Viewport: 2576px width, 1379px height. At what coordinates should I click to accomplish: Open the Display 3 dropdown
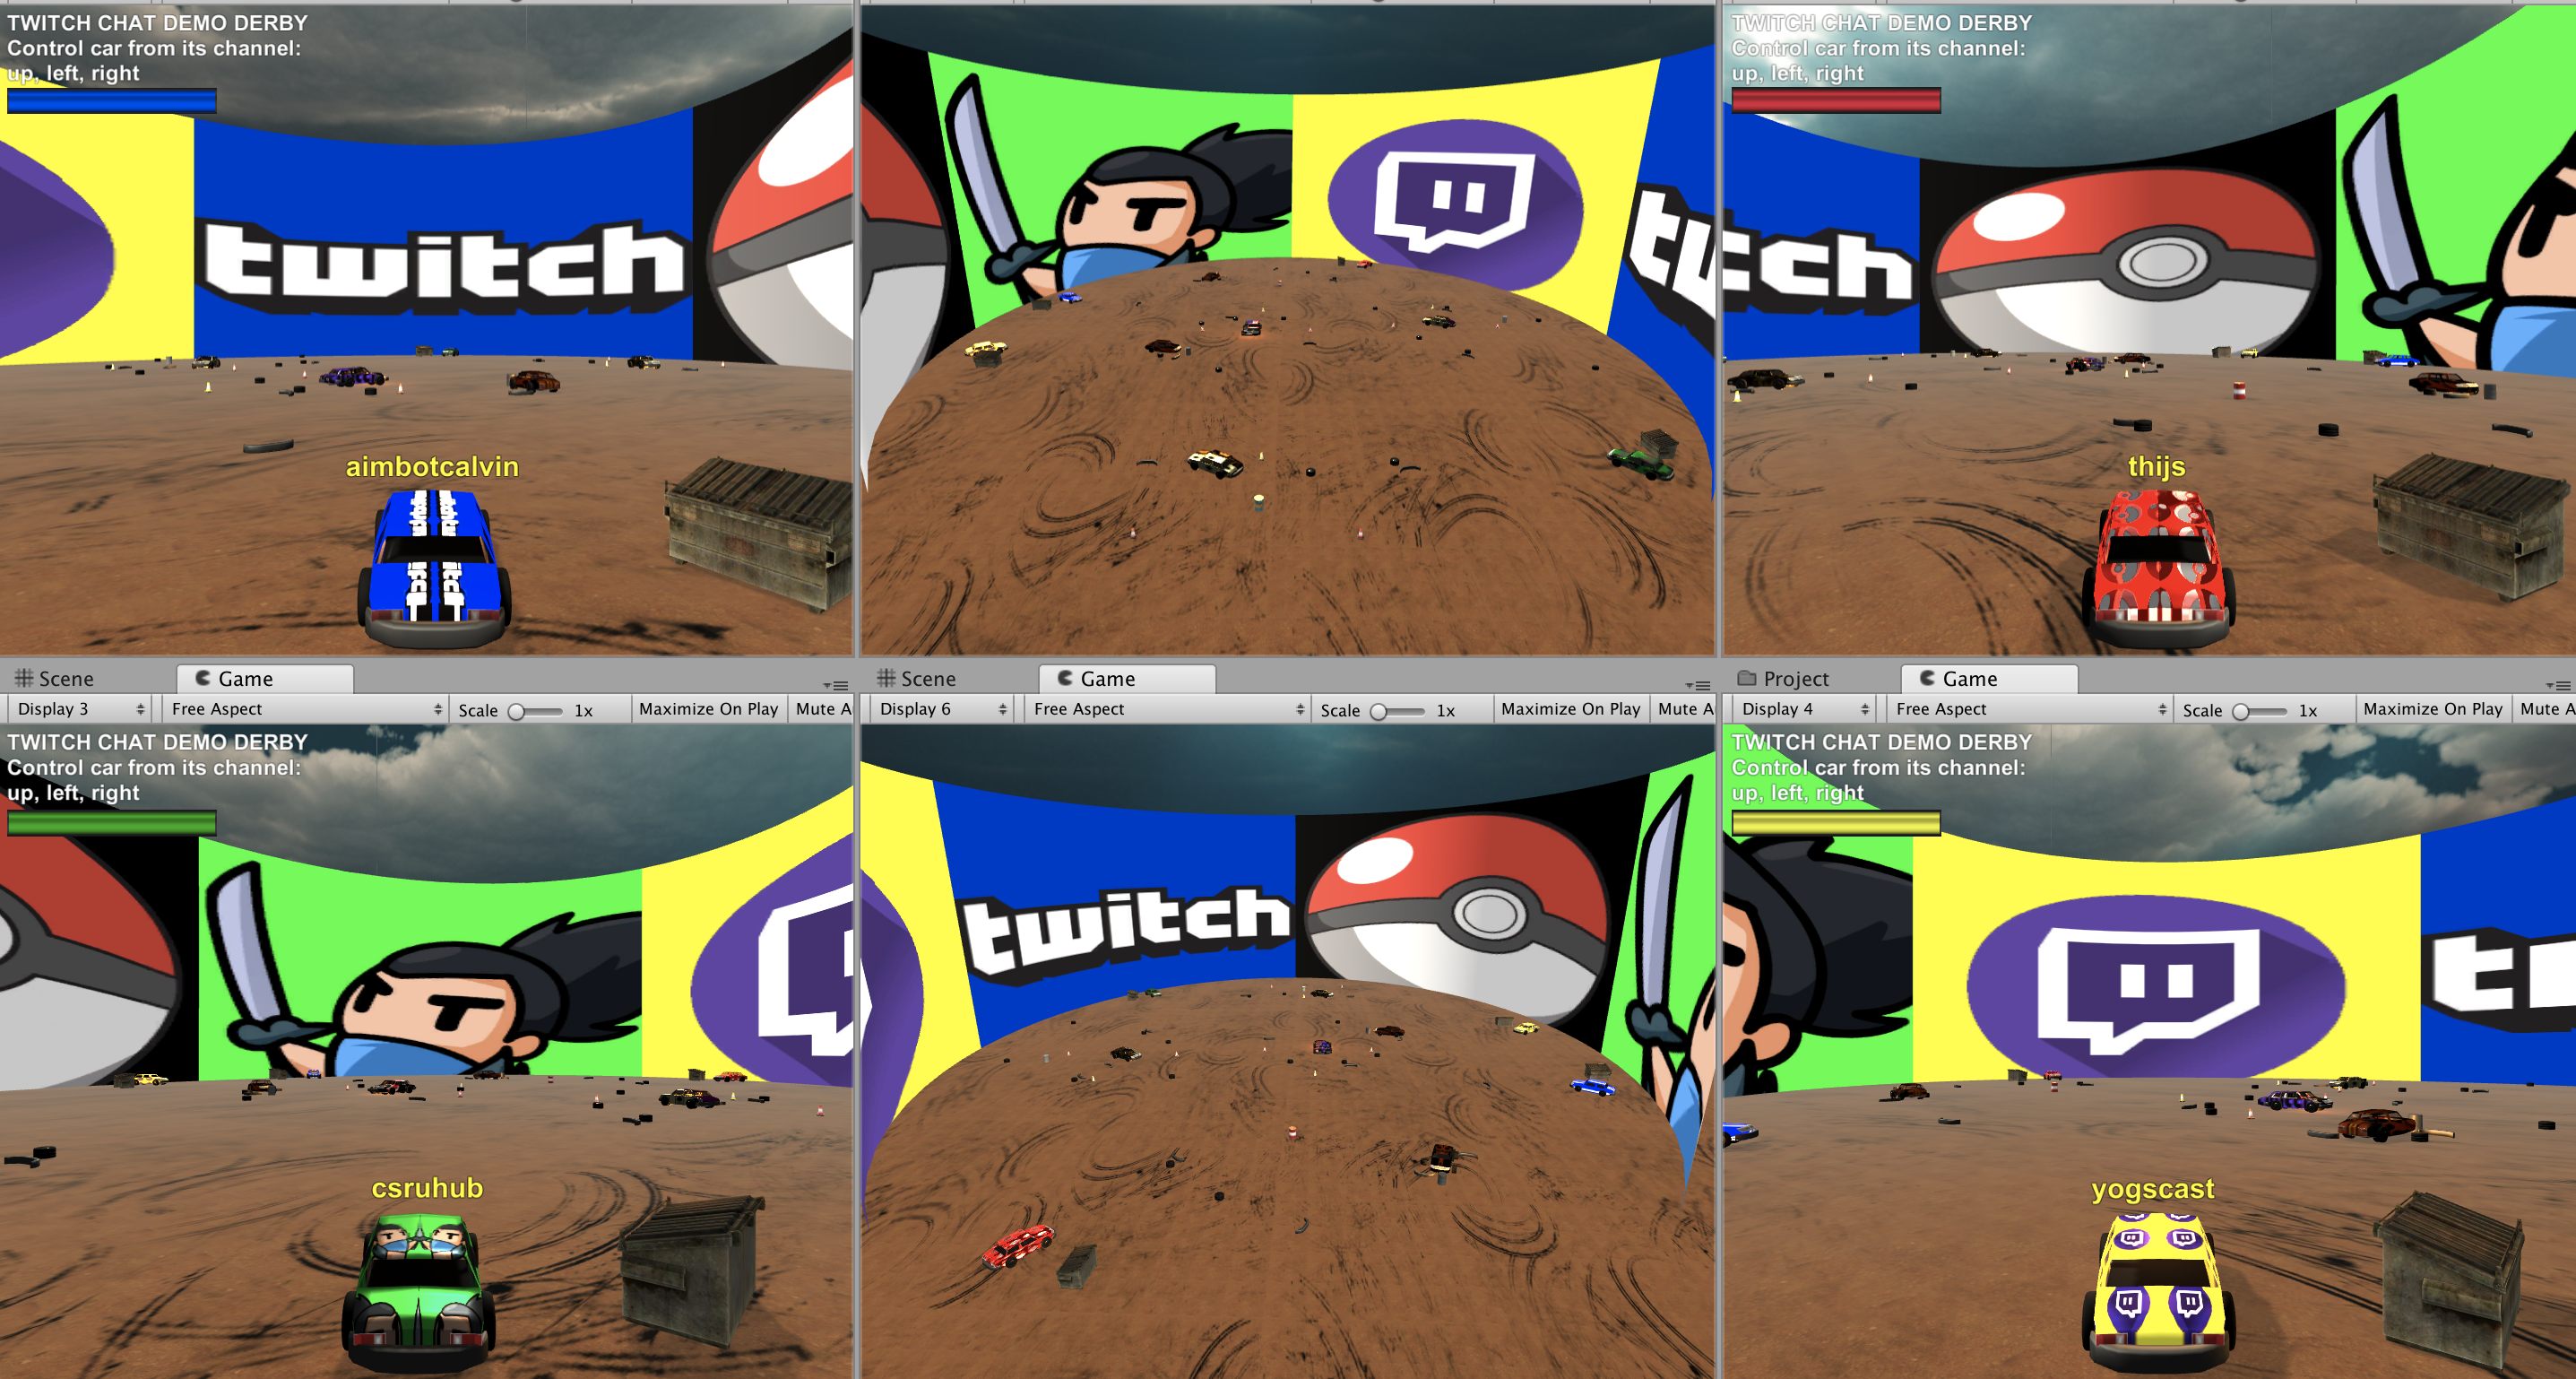pyautogui.click(x=80, y=709)
